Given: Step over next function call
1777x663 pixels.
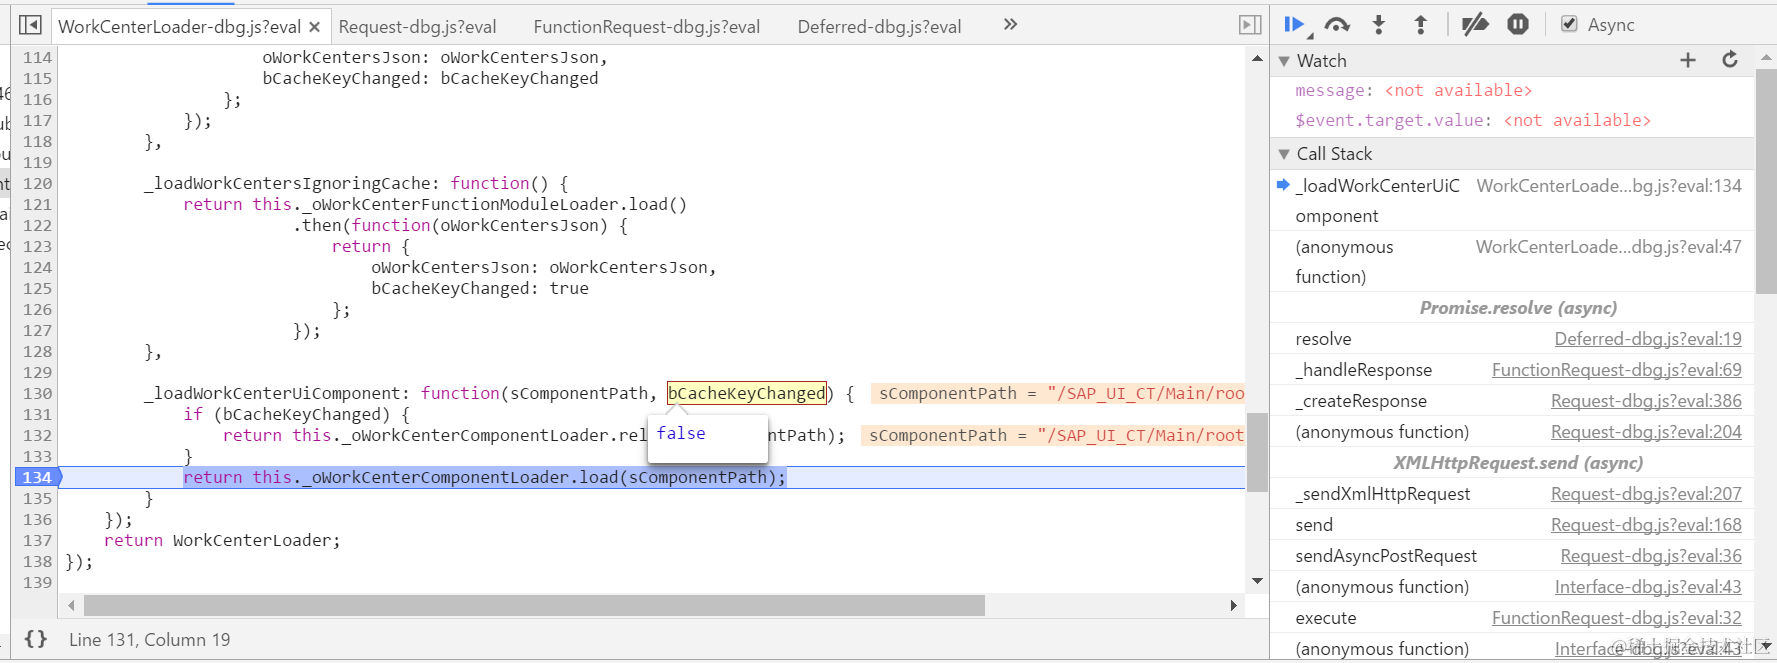Looking at the screenshot, I should point(1337,25).
